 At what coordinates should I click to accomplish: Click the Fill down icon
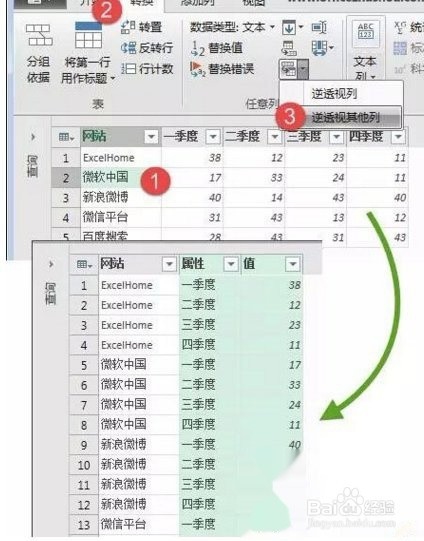click(x=289, y=27)
